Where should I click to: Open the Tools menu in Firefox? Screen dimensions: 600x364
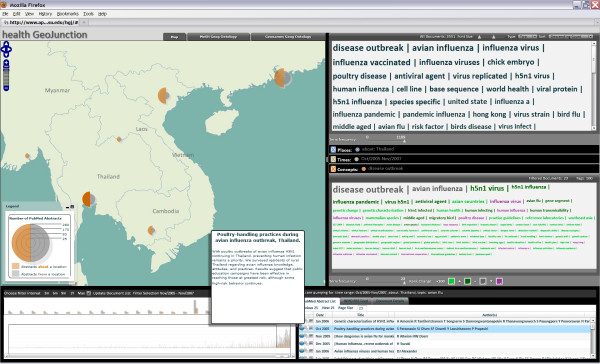[88, 14]
